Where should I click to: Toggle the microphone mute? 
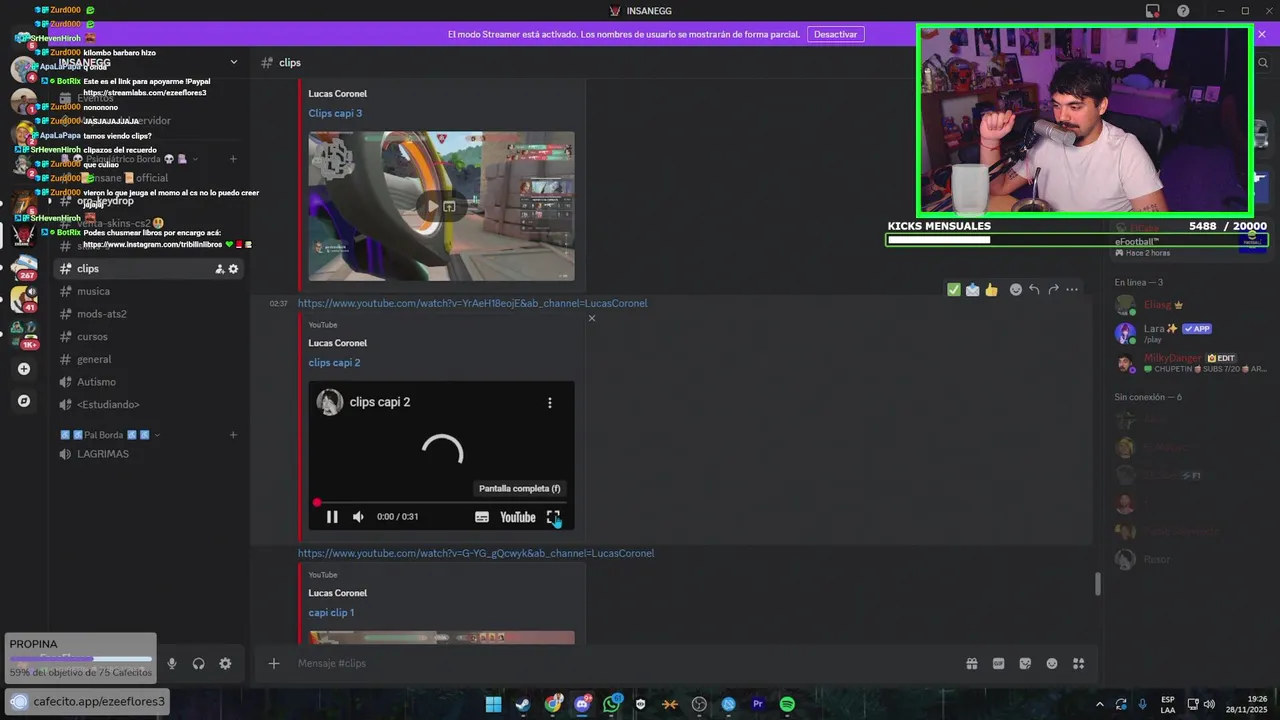(172, 664)
